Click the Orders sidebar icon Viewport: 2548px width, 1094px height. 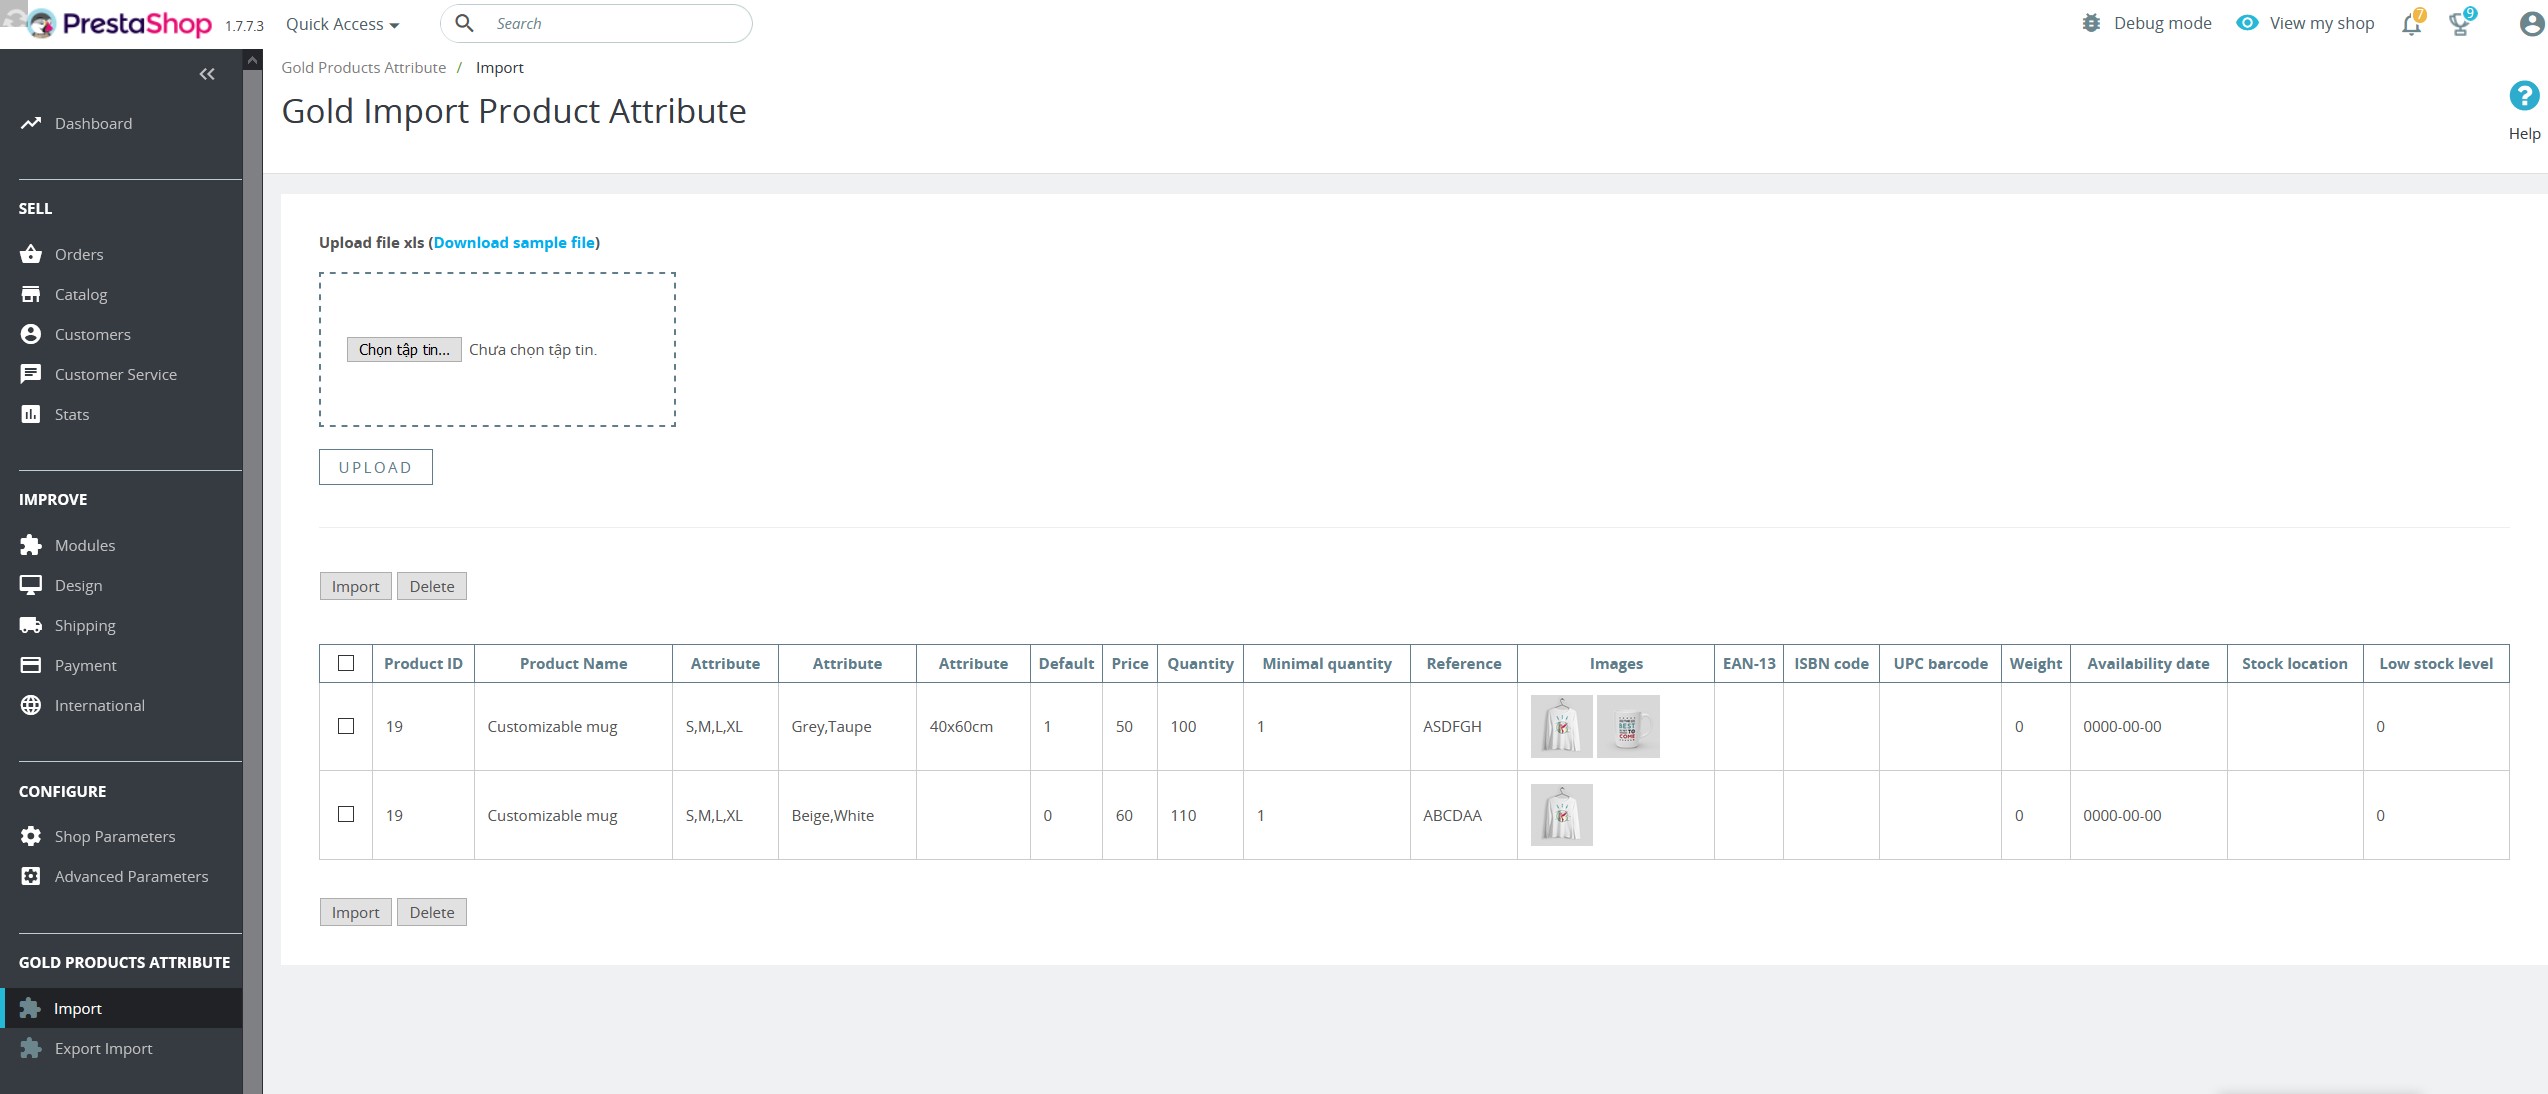tap(31, 254)
